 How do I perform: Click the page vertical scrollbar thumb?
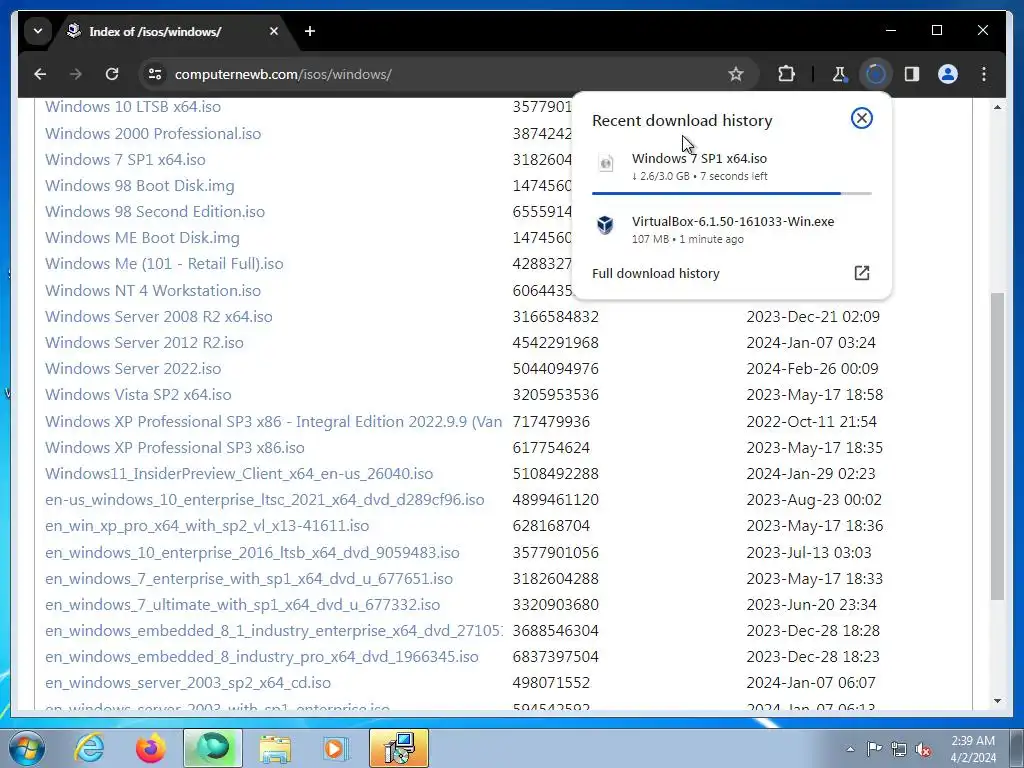[997, 446]
